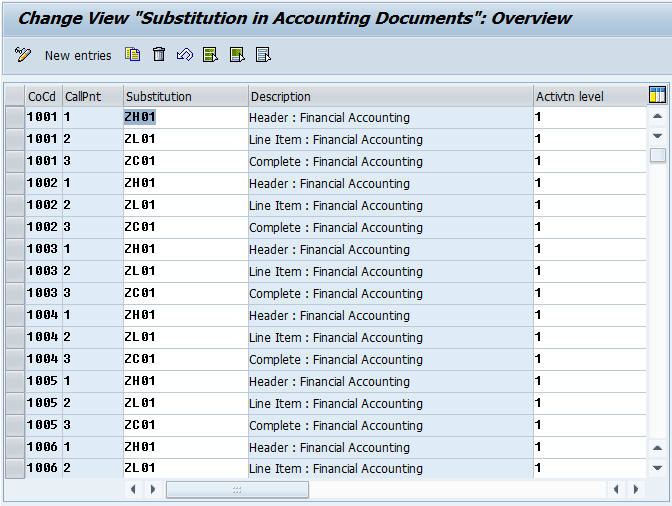Image resolution: width=672 pixels, height=506 pixels.
Task: Click activation level of 1001 header row
Action: point(590,117)
